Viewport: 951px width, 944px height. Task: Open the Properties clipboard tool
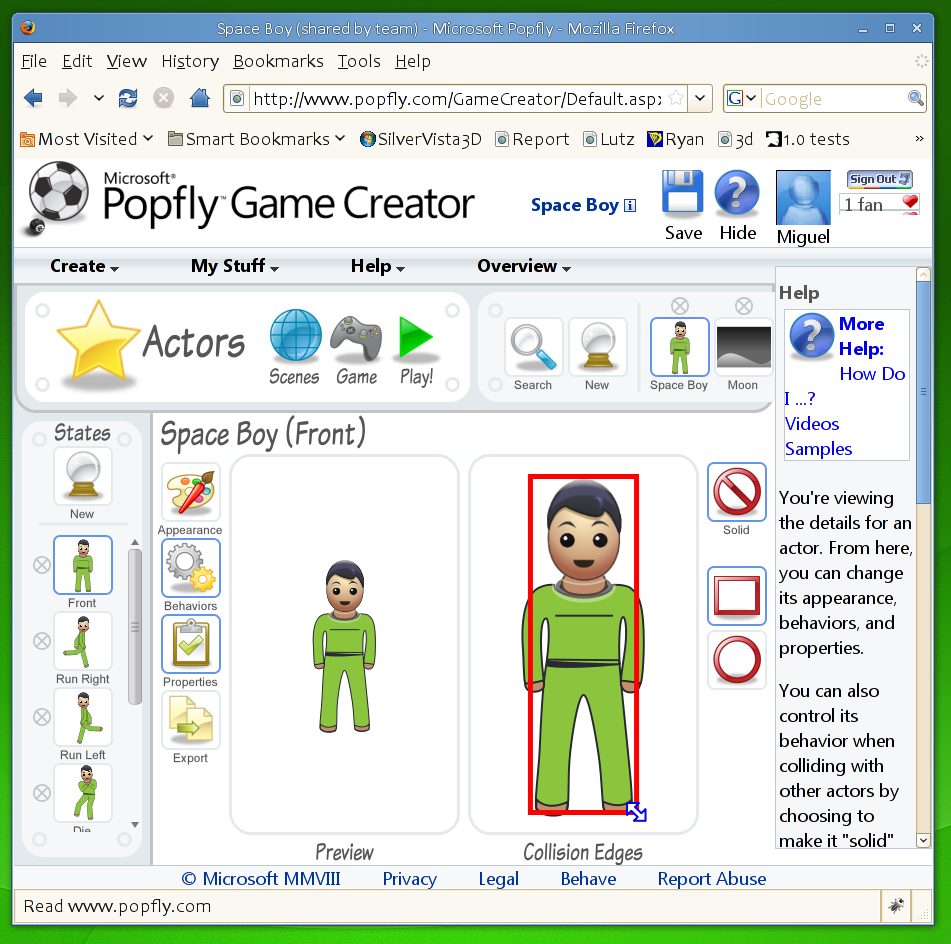[190, 644]
